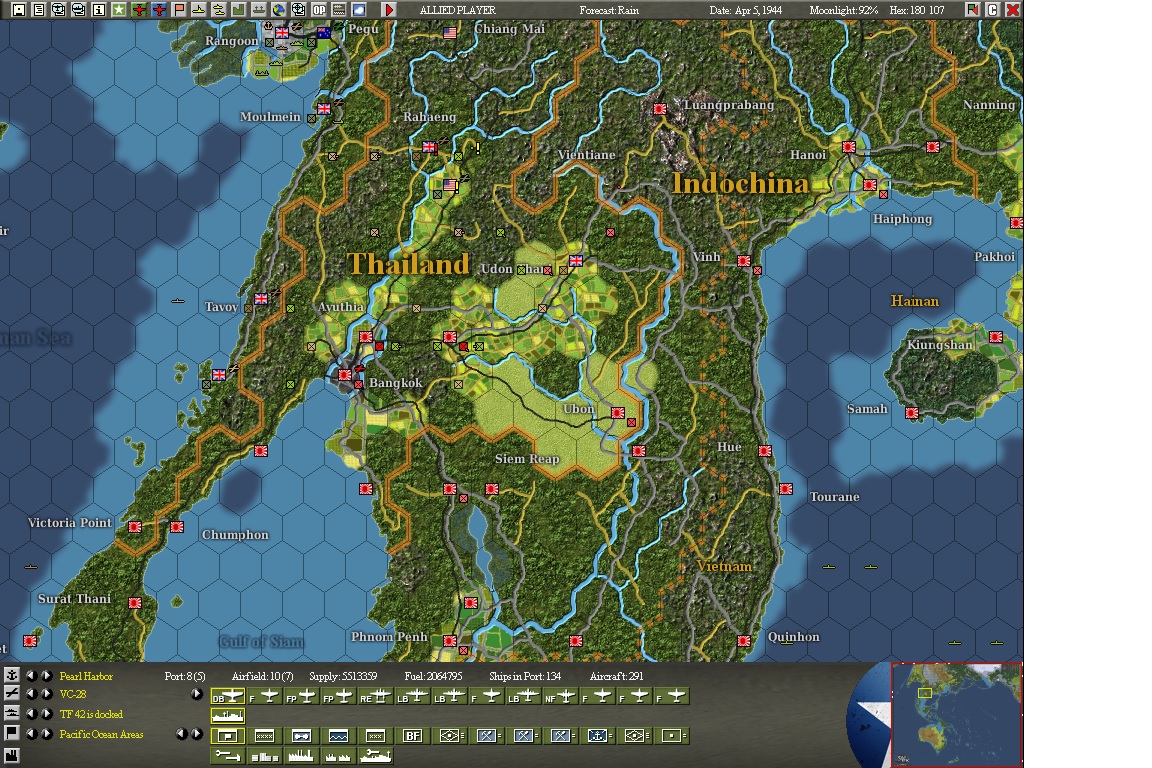
Task: Select next task force after TF 42
Action: click(46, 714)
